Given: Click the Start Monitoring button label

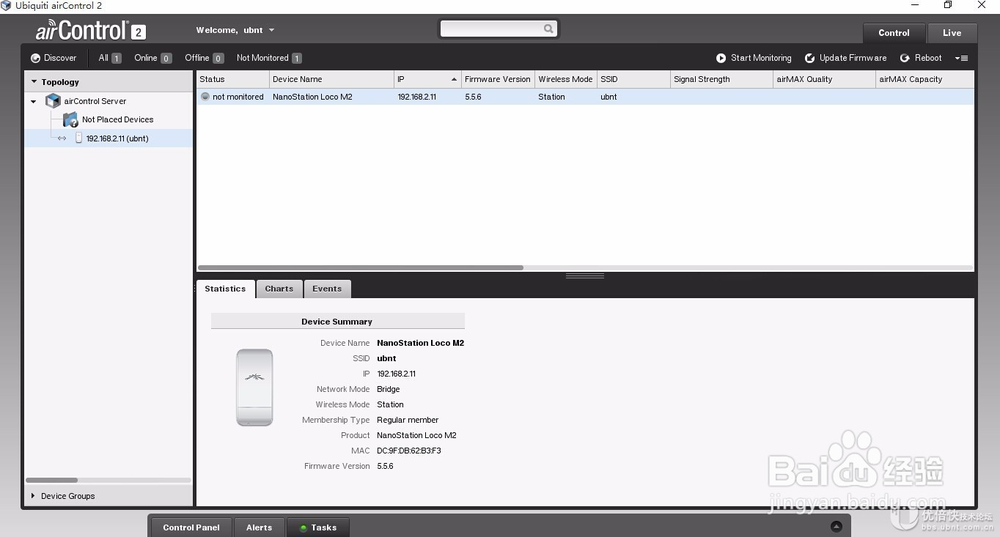Looking at the screenshot, I should point(761,58).
